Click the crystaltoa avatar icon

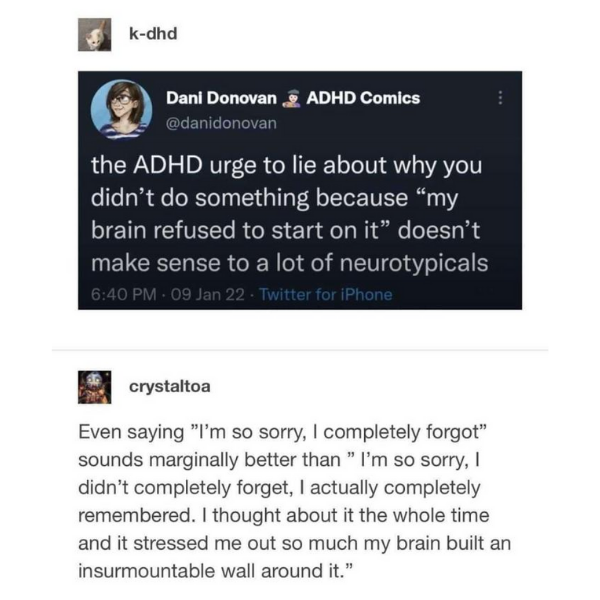tap(94, 387)
